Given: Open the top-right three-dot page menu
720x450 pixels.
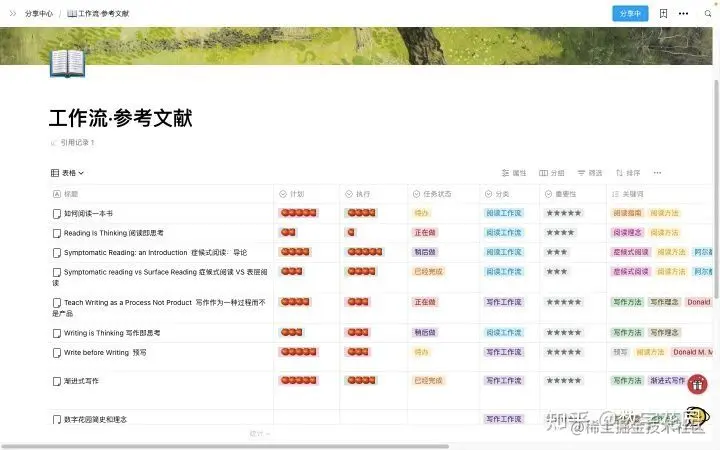Looking at the screenshot, I should tap(683, 13).
